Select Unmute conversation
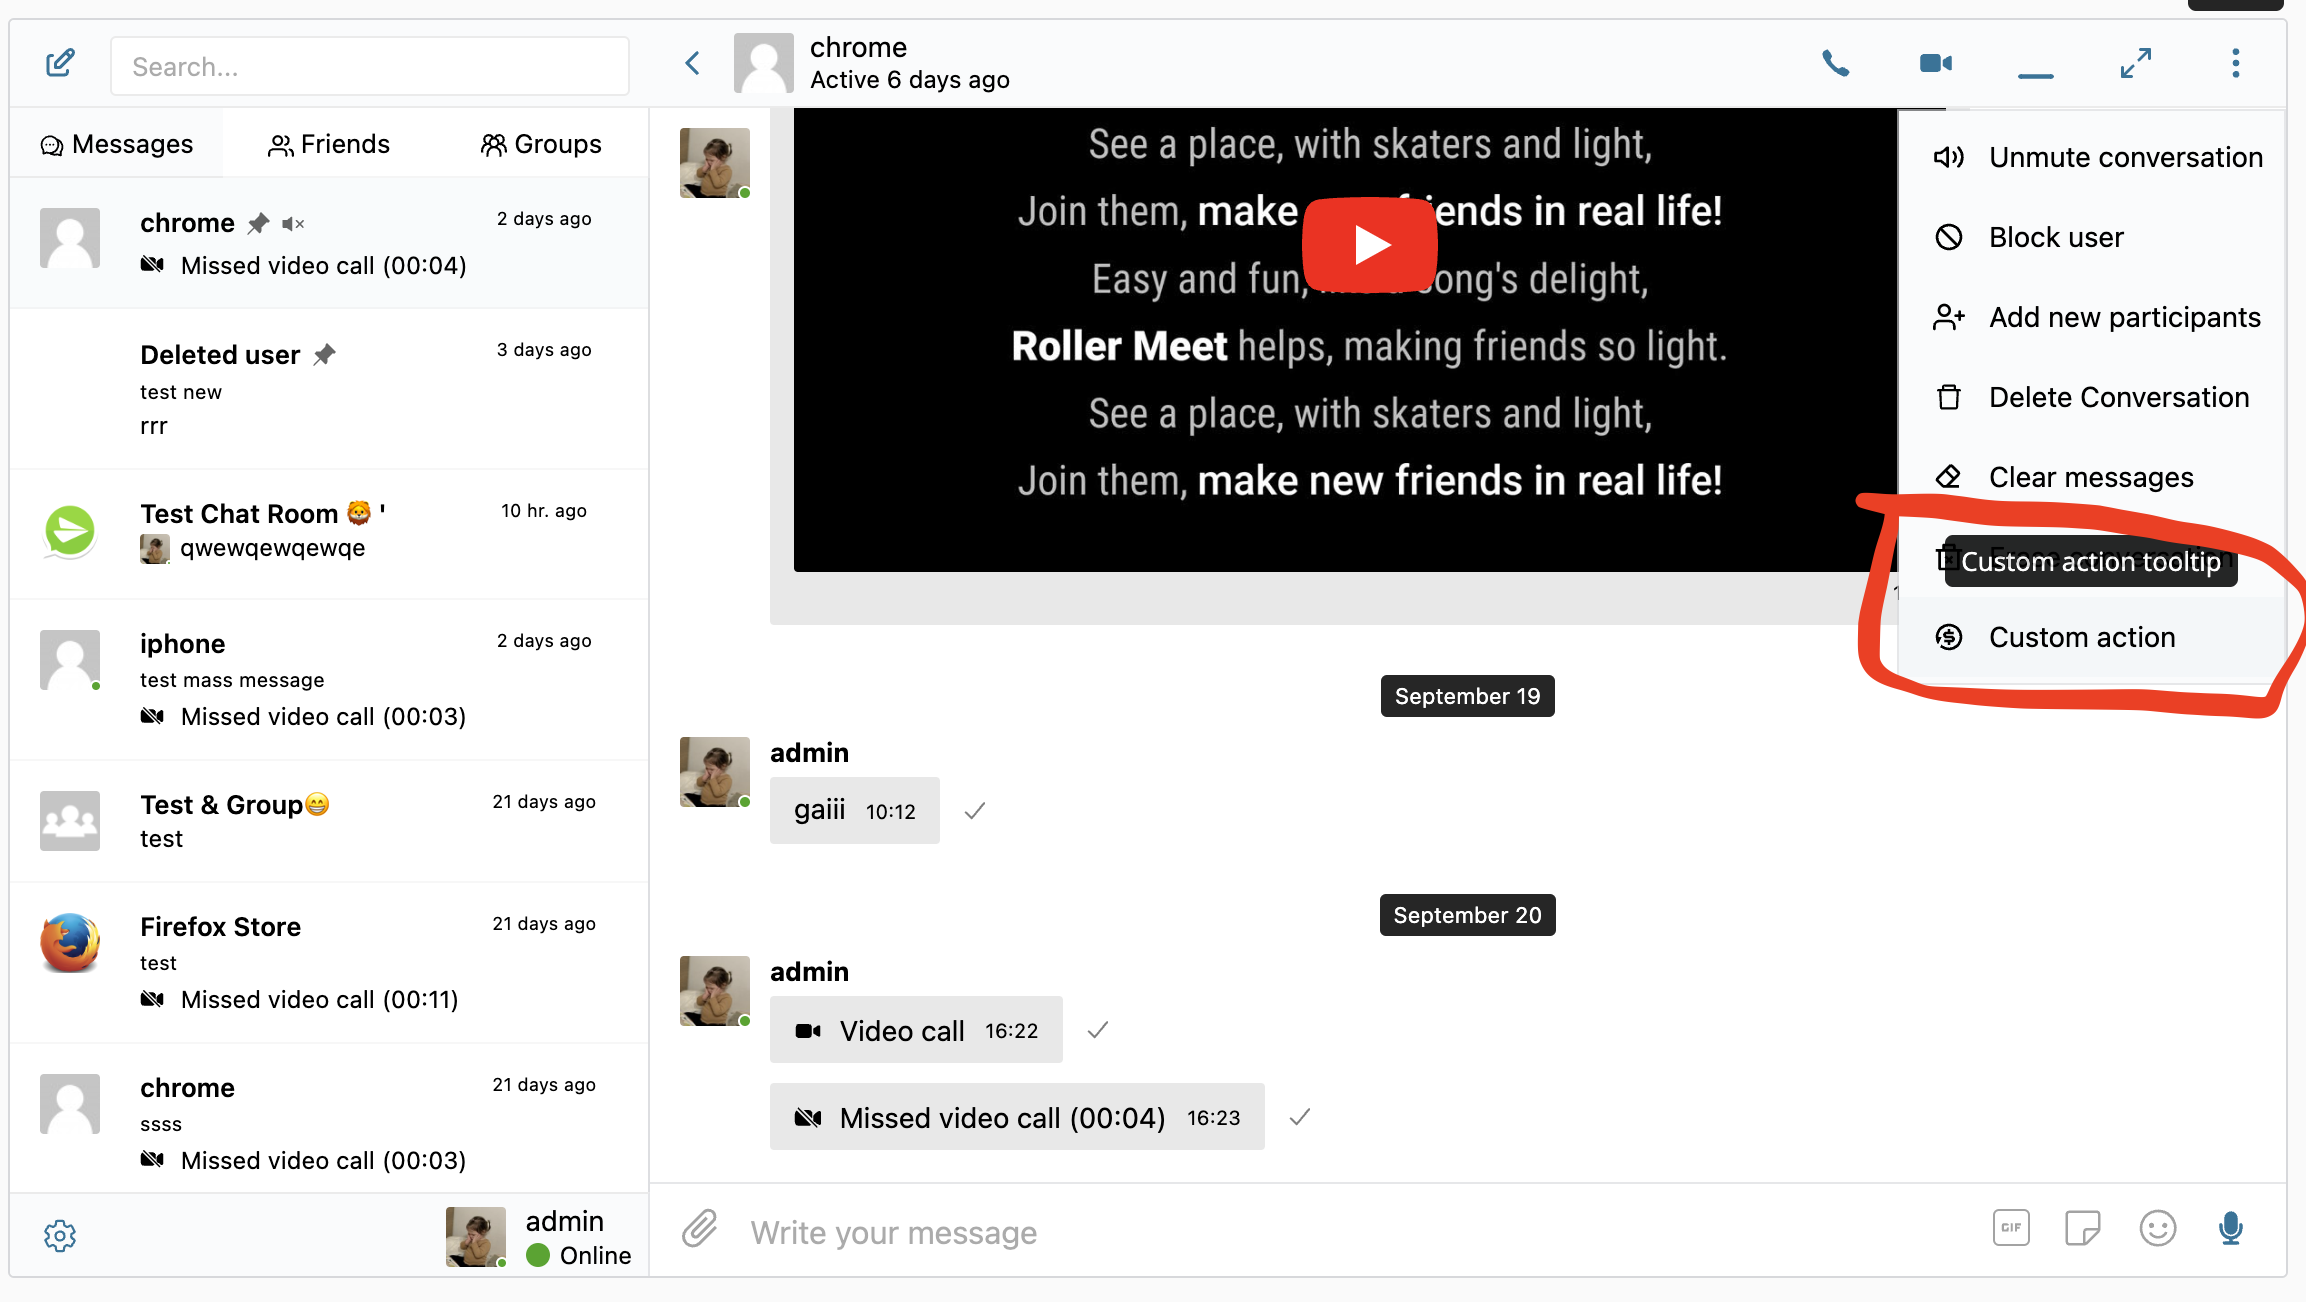 [2124, 157]
